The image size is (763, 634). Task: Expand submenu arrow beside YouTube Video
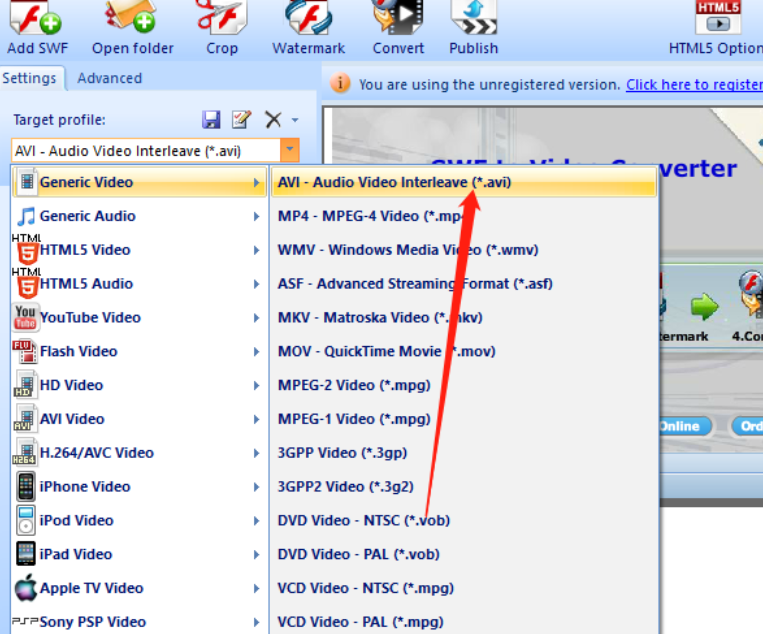(x=256, y=318)
